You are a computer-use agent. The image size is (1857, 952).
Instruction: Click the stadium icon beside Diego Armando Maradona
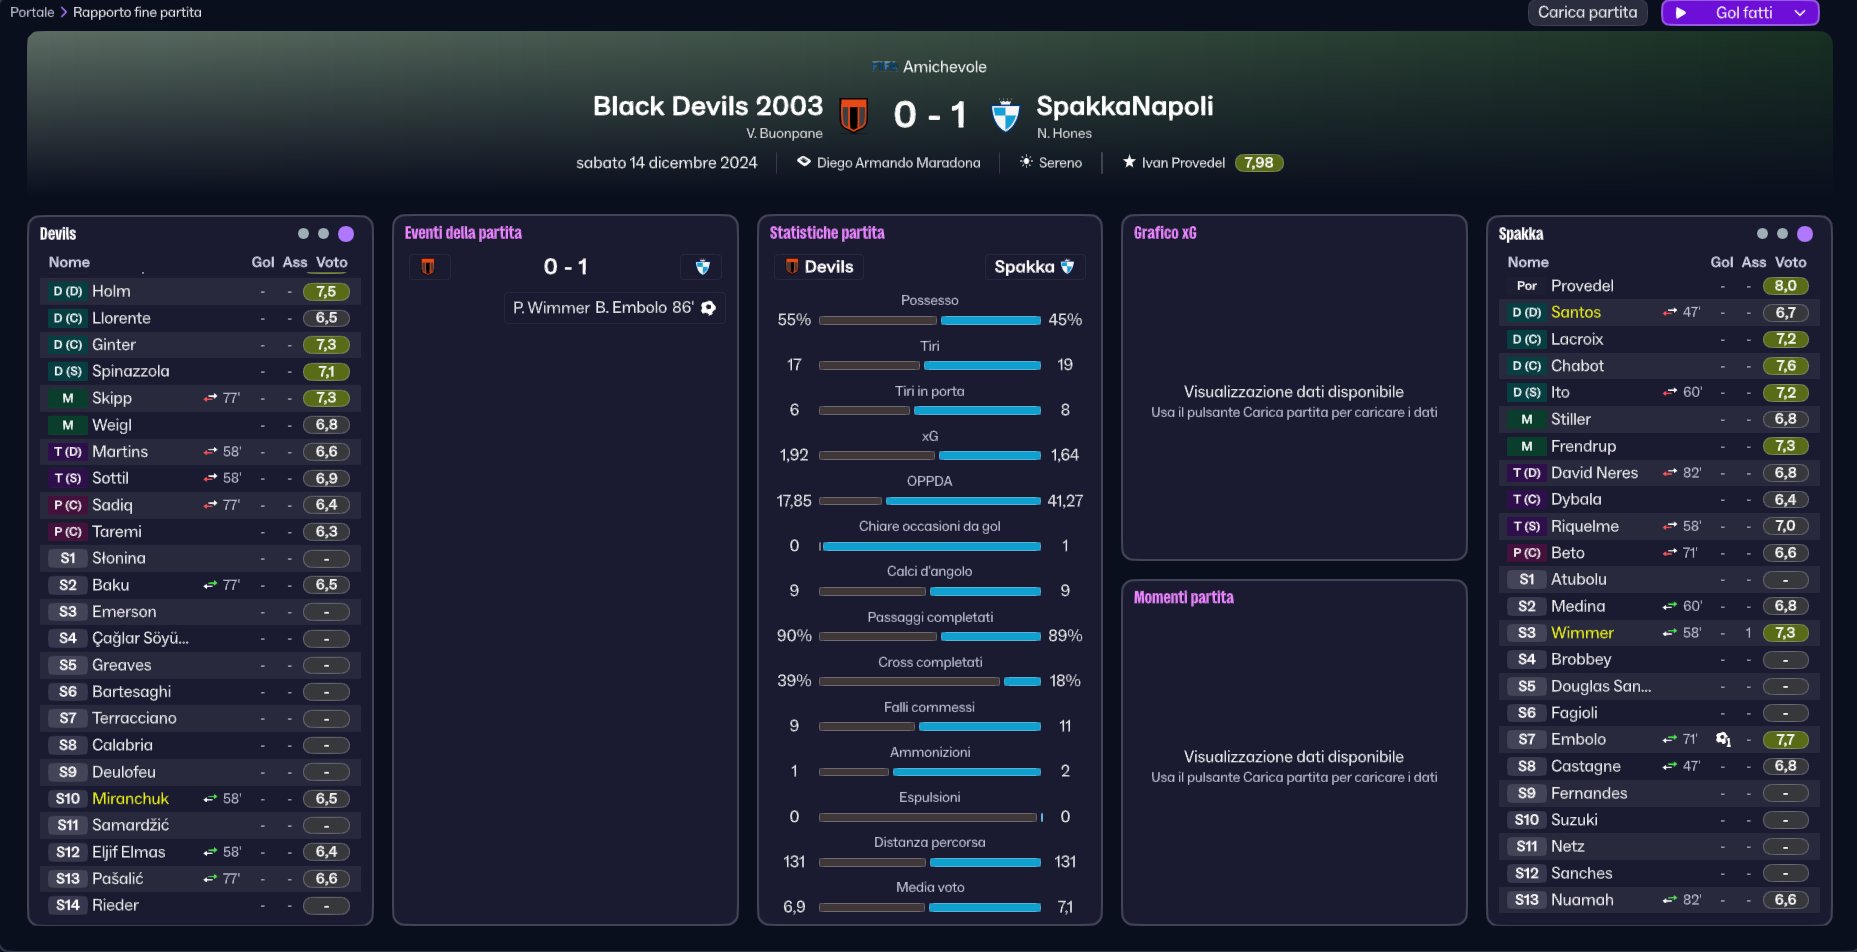click(804, 162)
